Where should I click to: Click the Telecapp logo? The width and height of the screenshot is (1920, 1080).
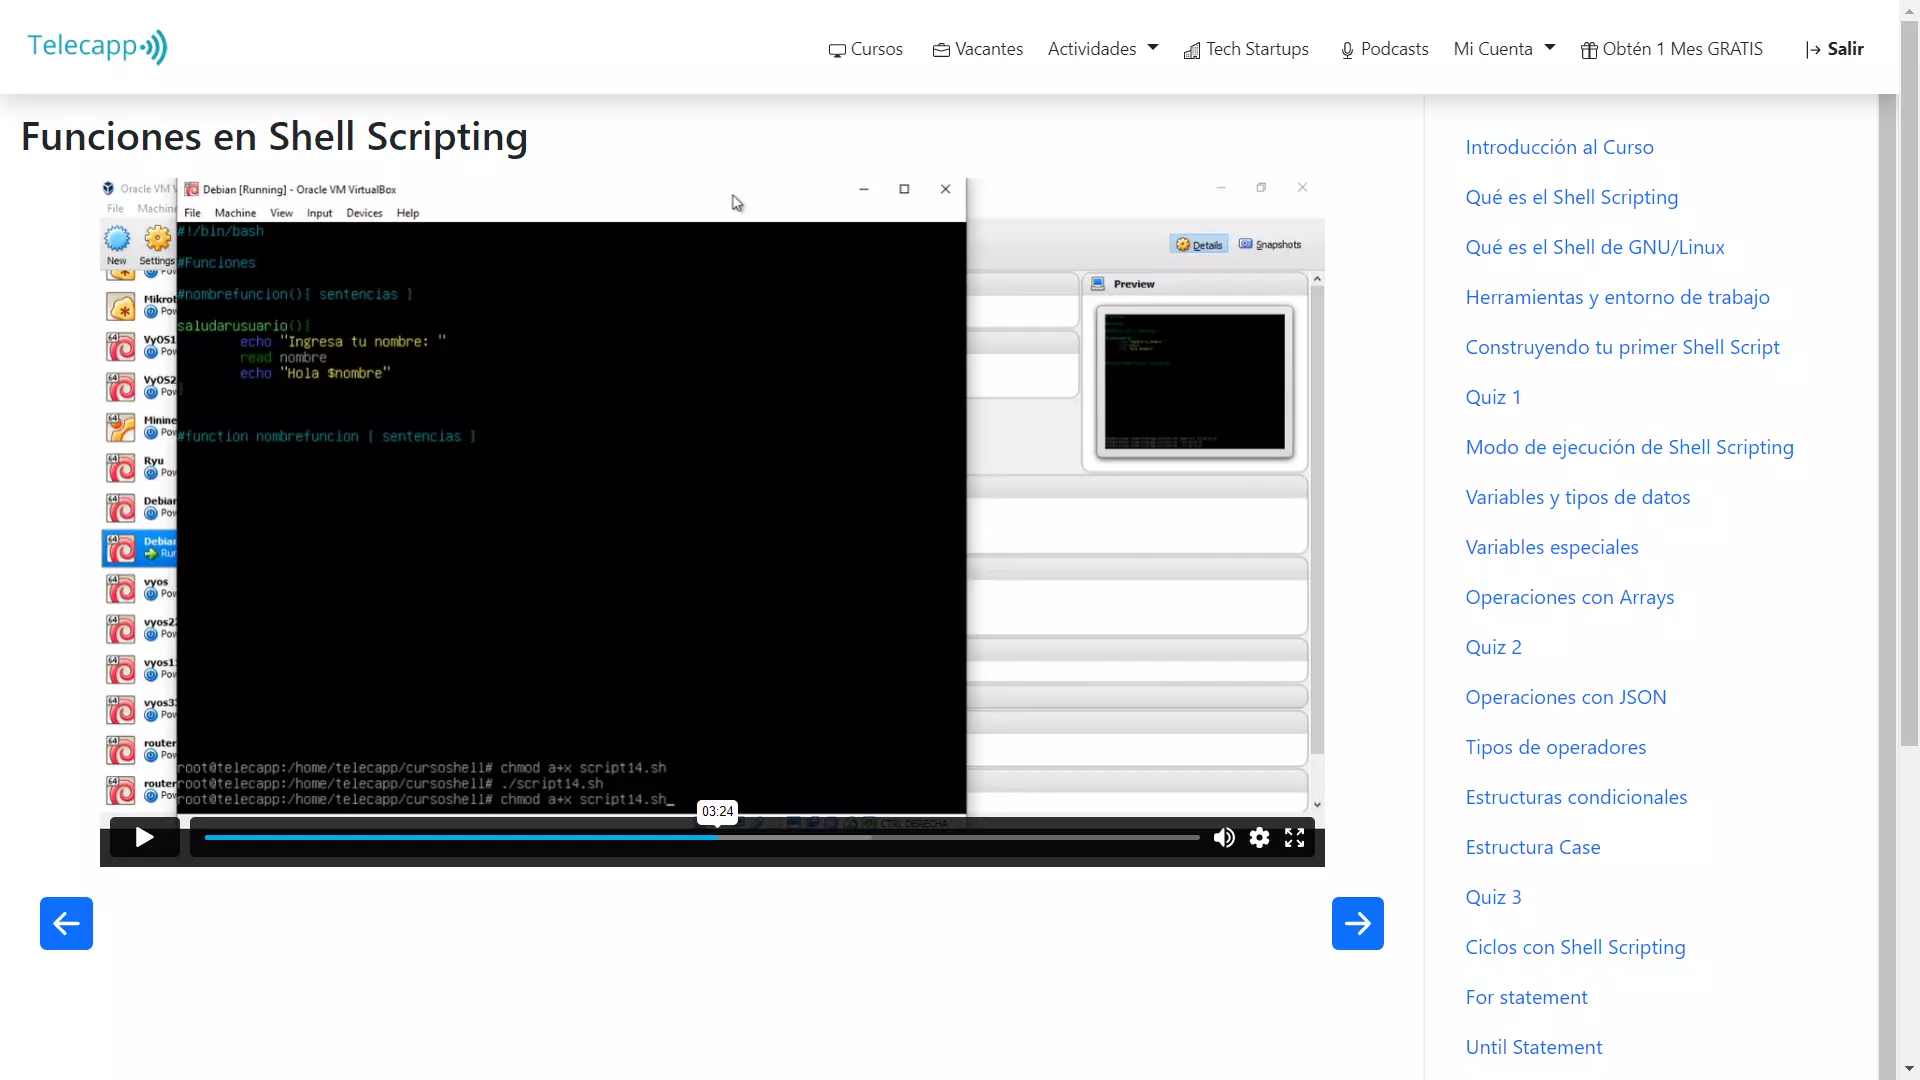coord(97,47)
